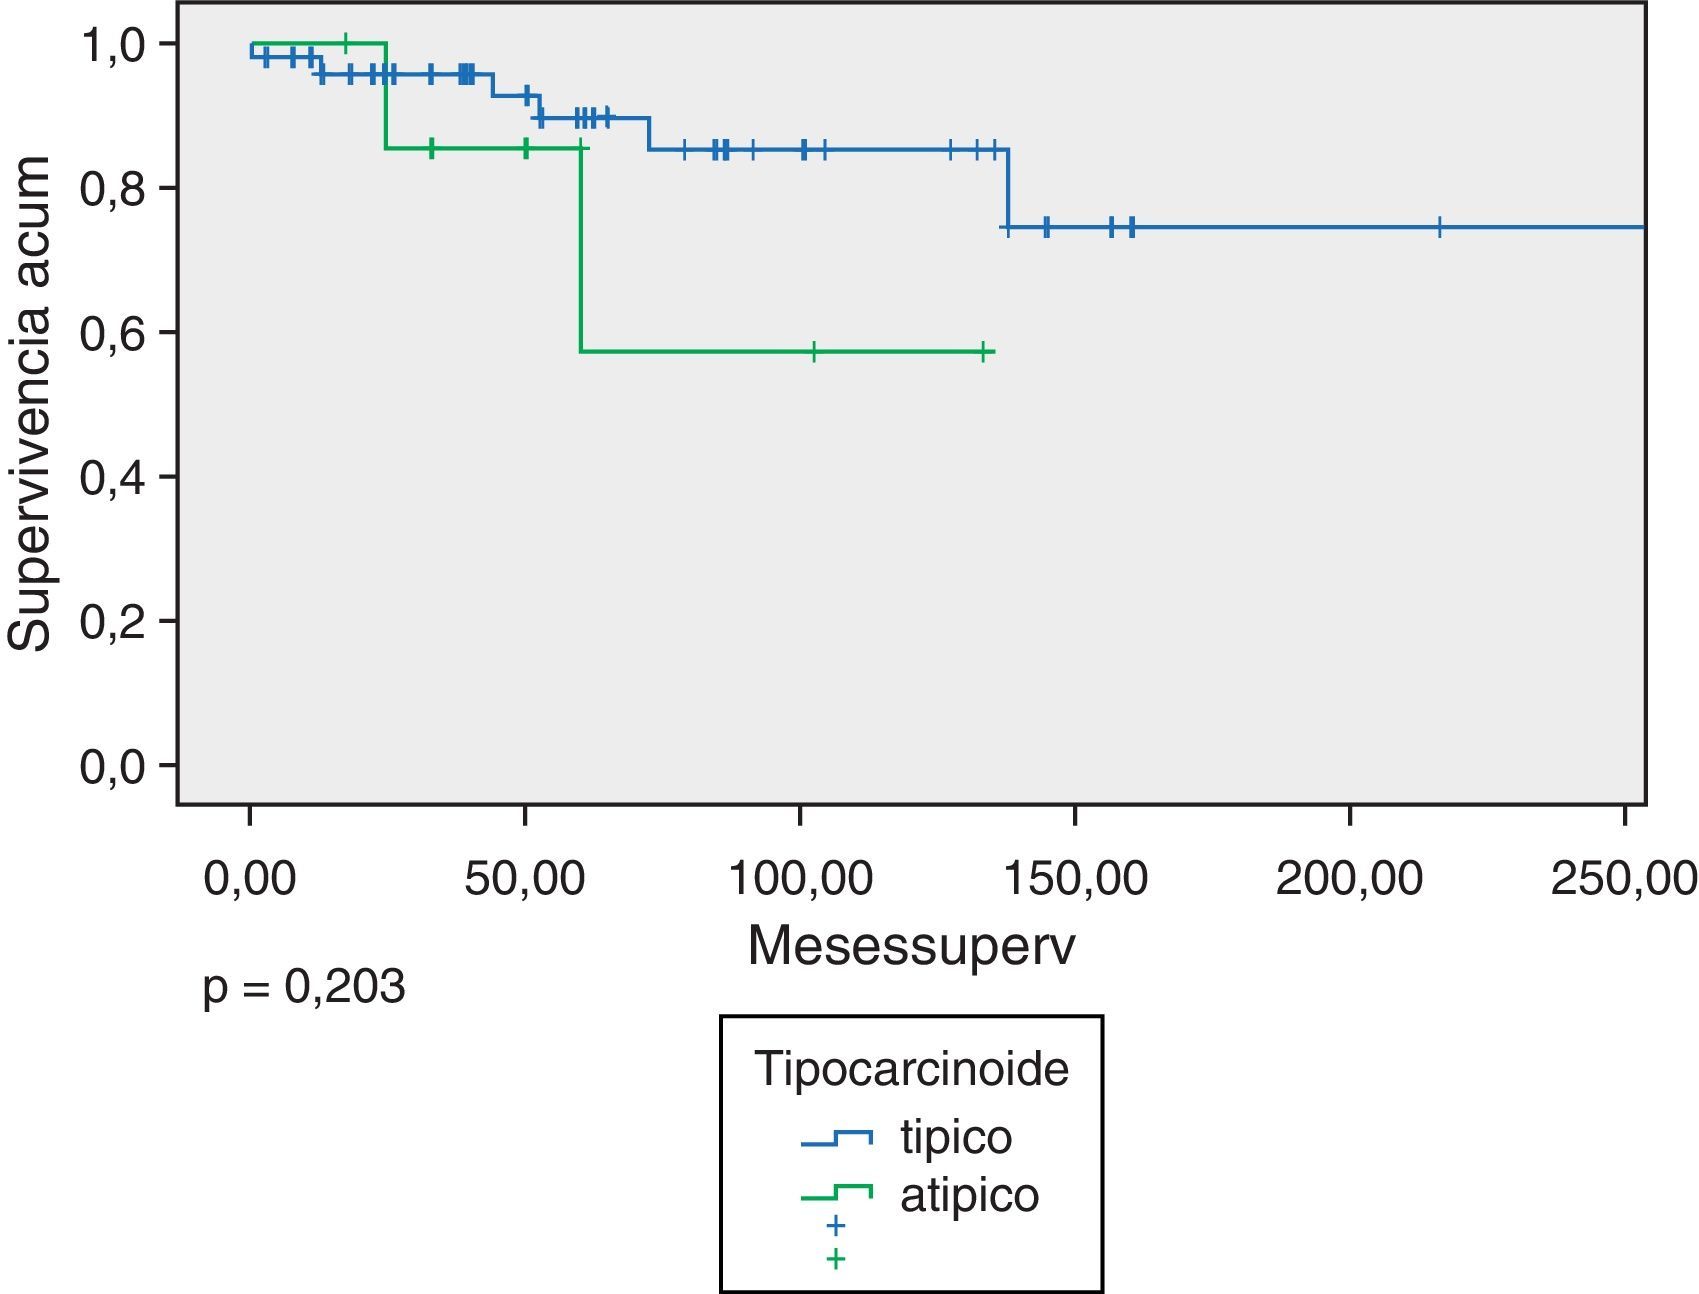1699x1294 pixels.
Task: Select the x-axis title "Mesessuperv"
Action: click(911, 945)
